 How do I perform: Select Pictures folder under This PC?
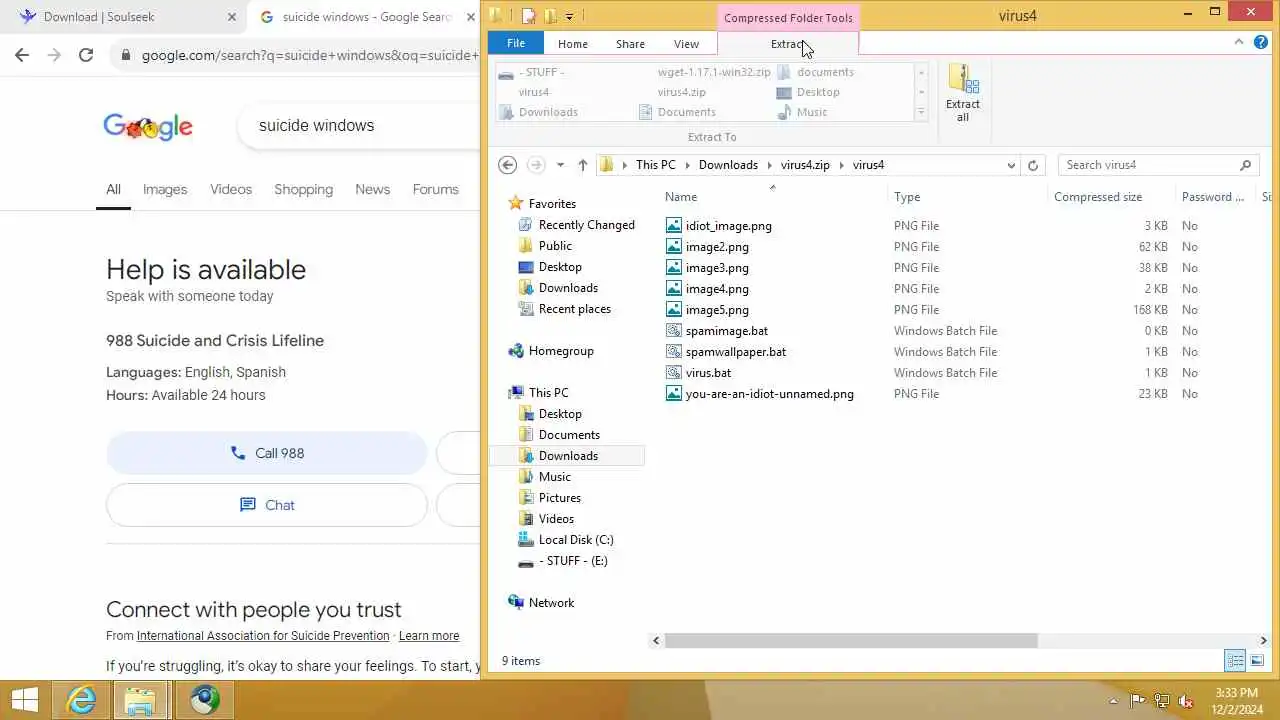(560, 498)
